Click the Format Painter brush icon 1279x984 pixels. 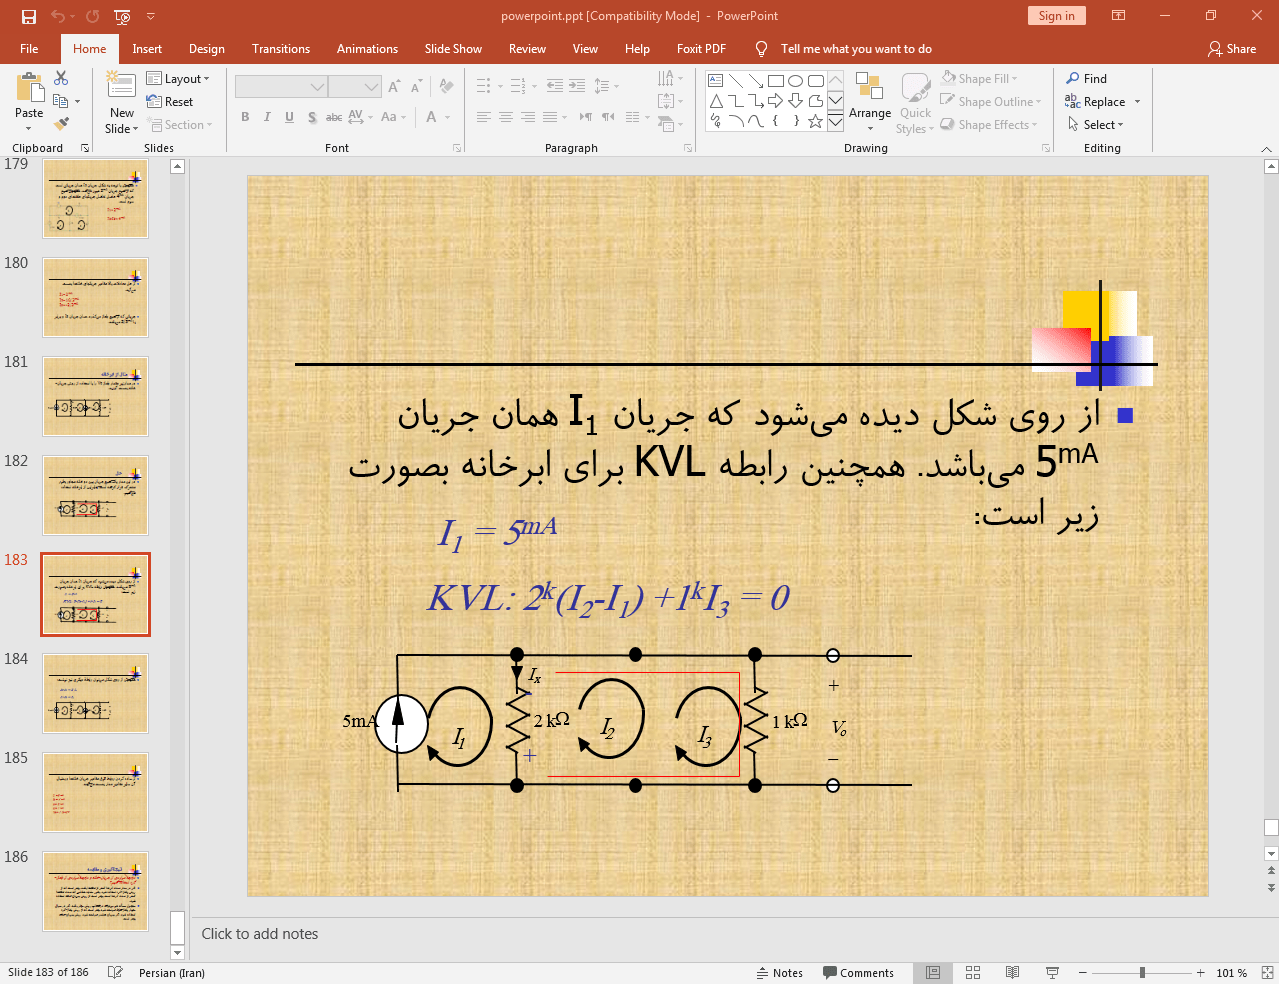coord(61,124)
